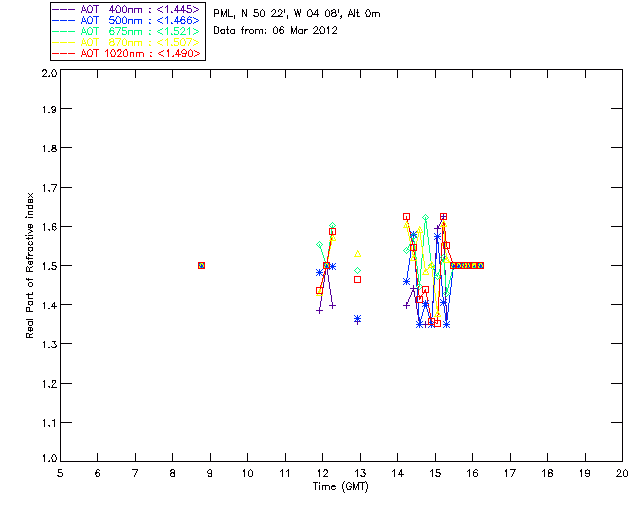This screenshot has width=640, height=512.
Task: Click the x-axis tick label 13
Action: coord(360,474)
